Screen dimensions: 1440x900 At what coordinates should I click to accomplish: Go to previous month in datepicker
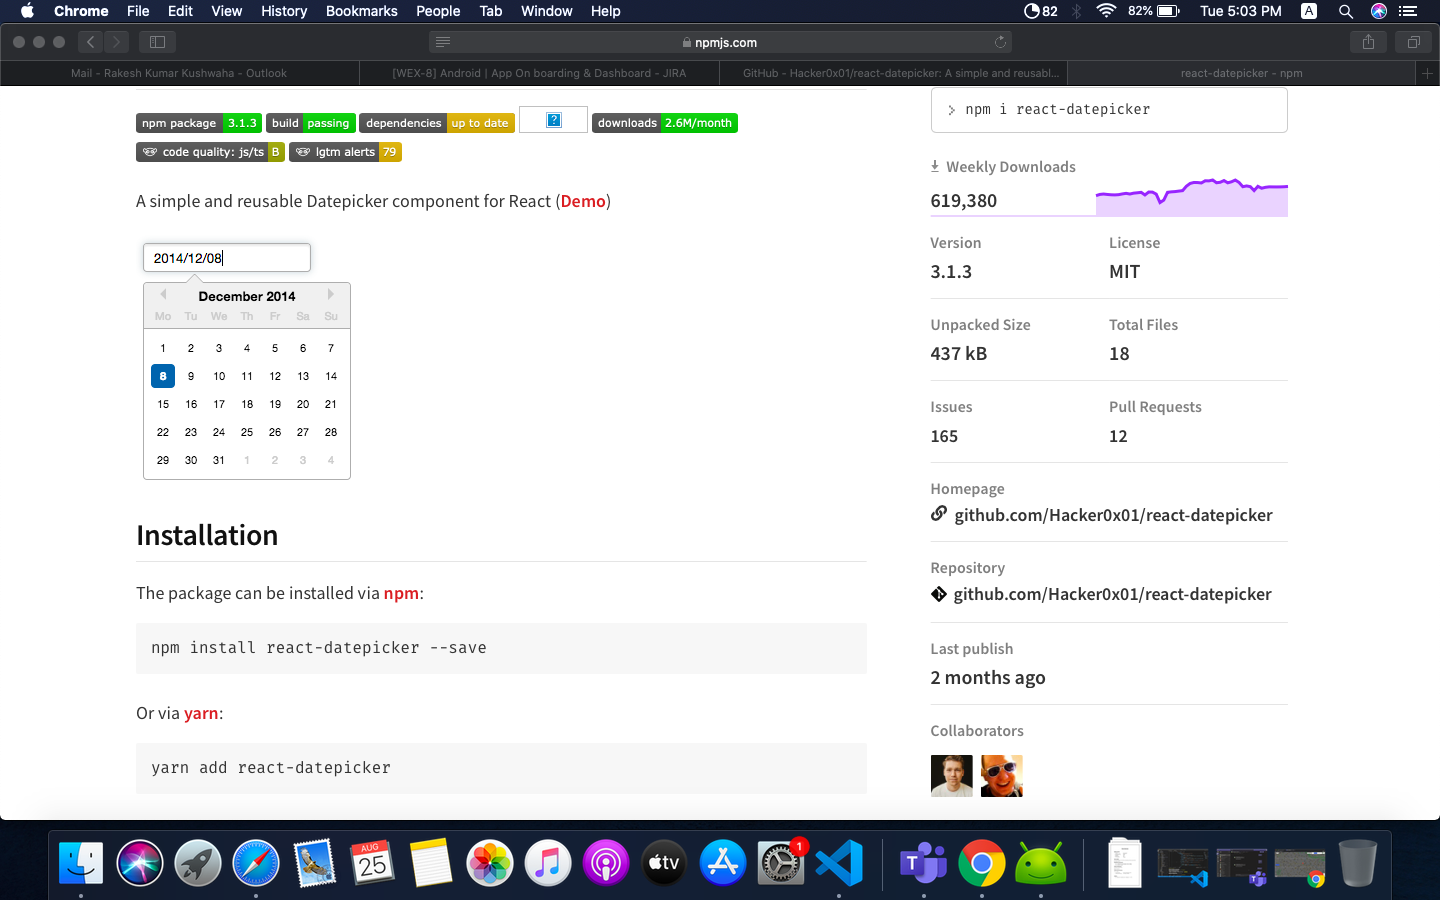[163, 294]
